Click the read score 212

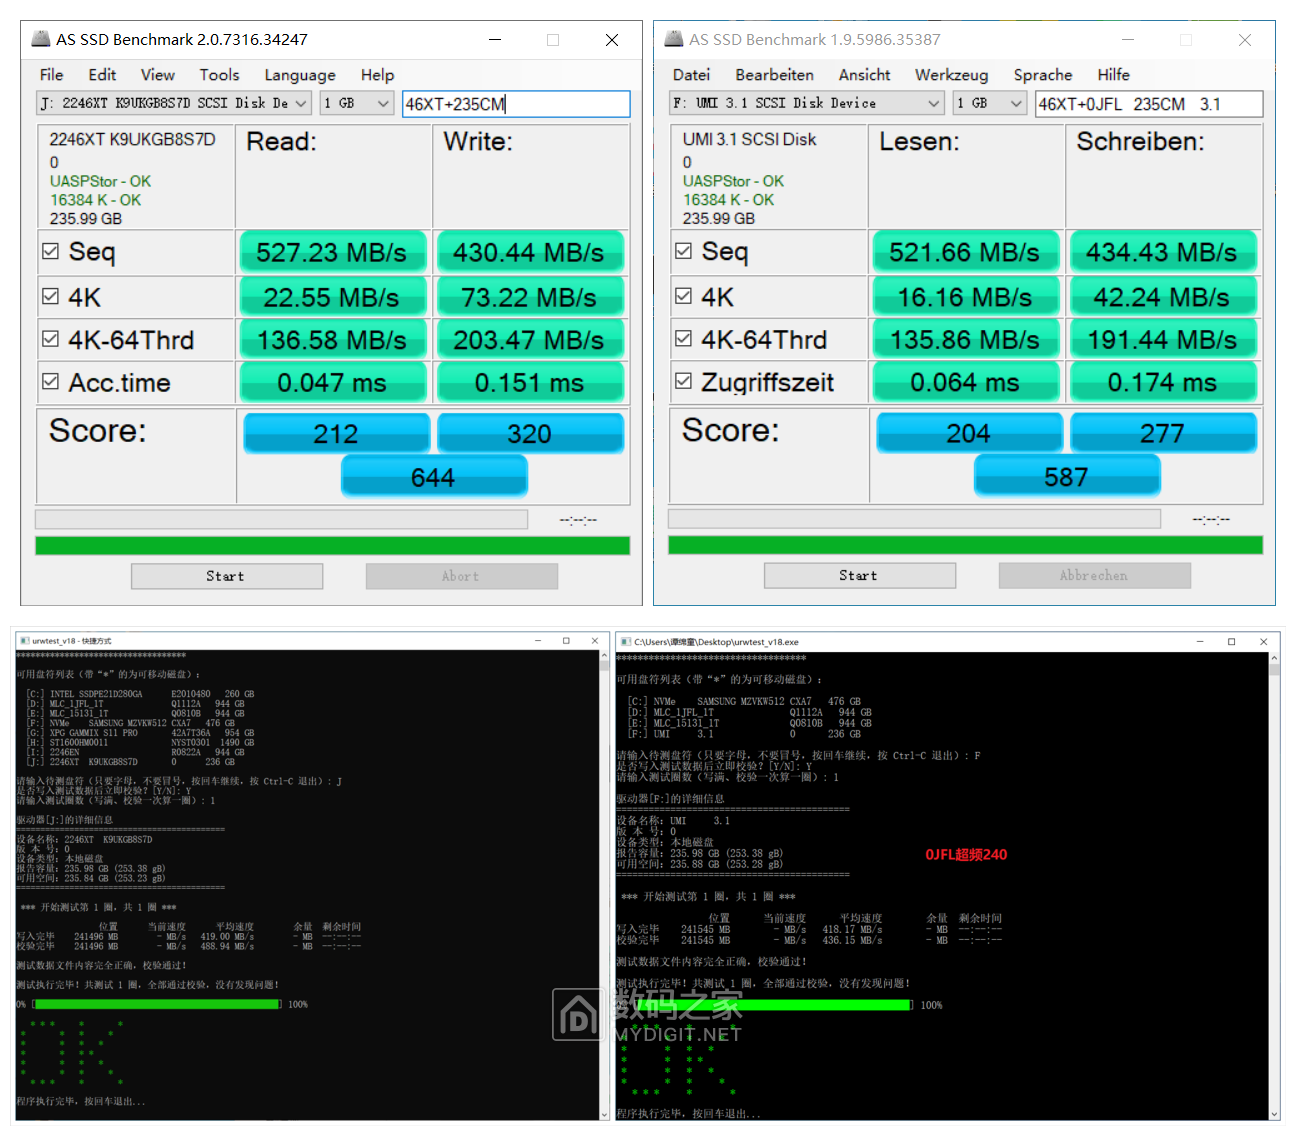point(337,433)
